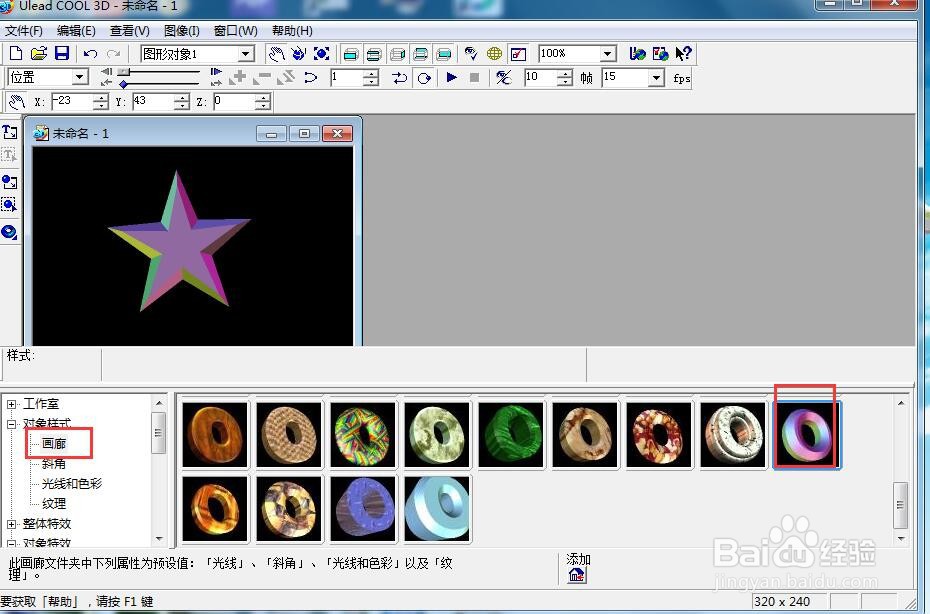
Task: Click the gallery thumbnails scrollbar down arrow
Action: pos(901,539)
